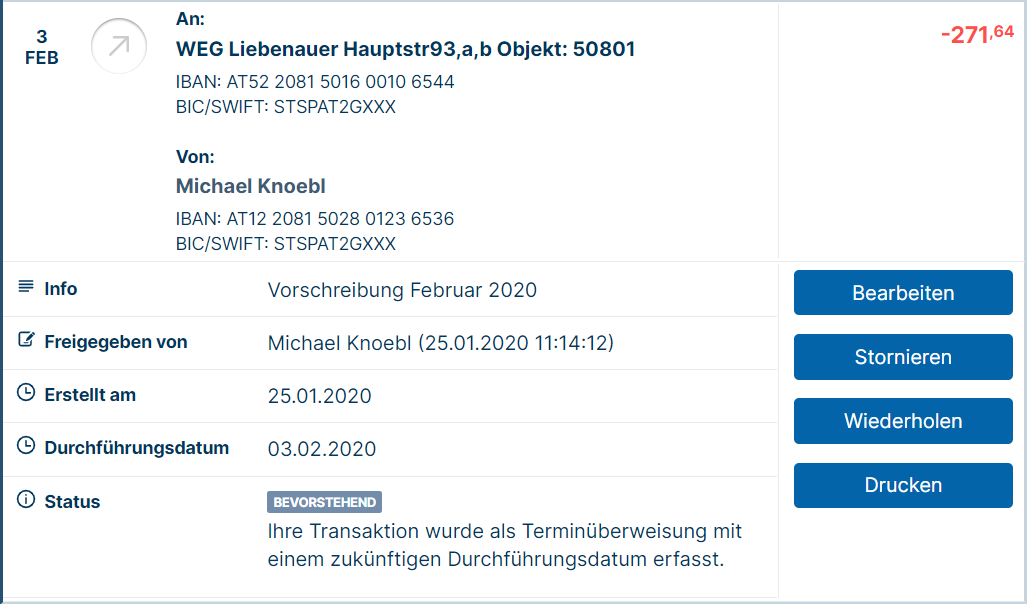The image size is (1027, 604).
Task: Print the transaction using Drucken
Action: click(903, 485)
